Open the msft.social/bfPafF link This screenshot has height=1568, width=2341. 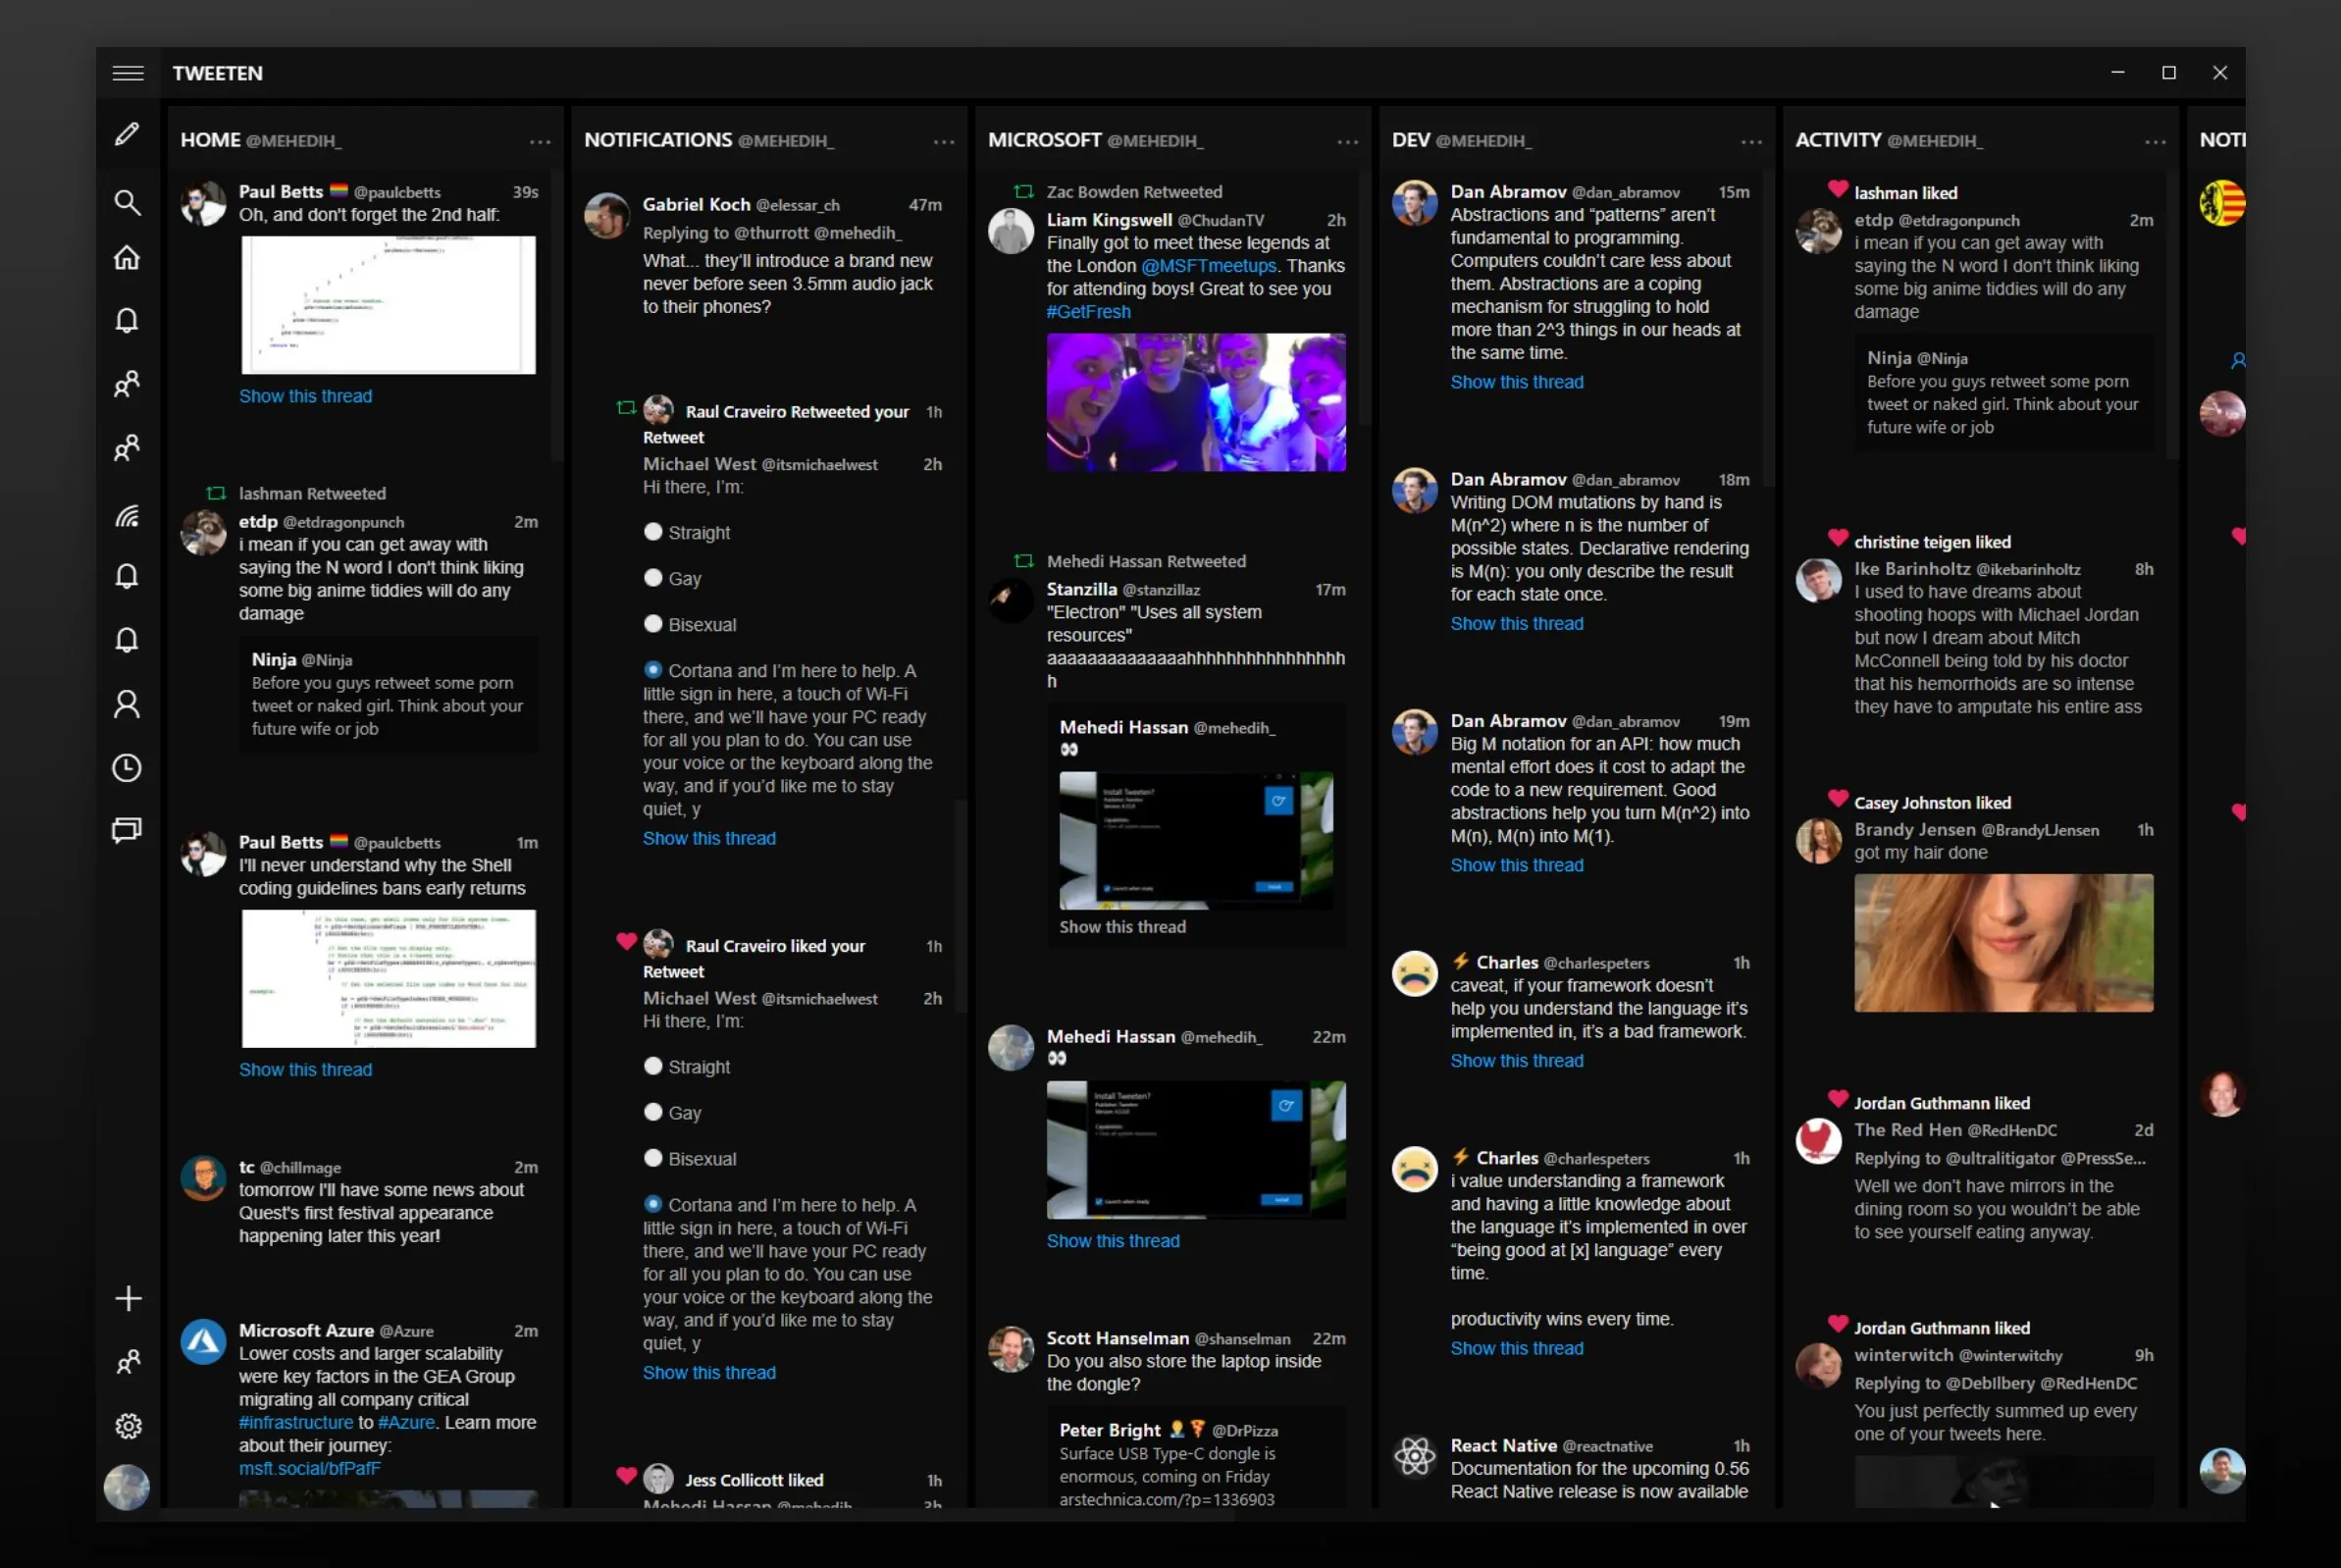coord(309,1468)
